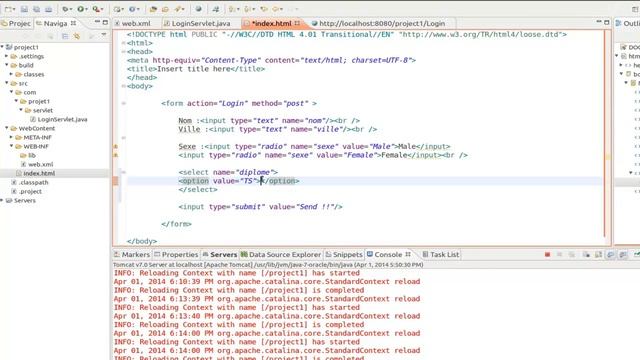Screen dimensions: 640x360
Task: Open the Debug dropdown arrow
Action: click(71, 9)
